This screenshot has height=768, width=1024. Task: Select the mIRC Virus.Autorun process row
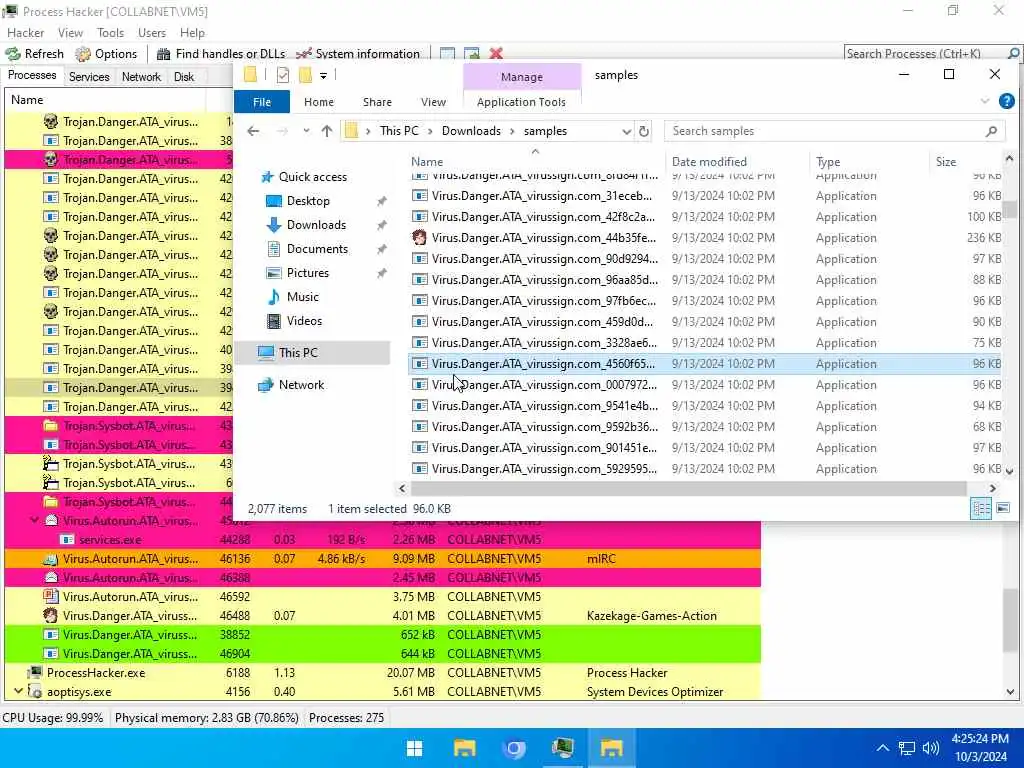coord(382,558)
